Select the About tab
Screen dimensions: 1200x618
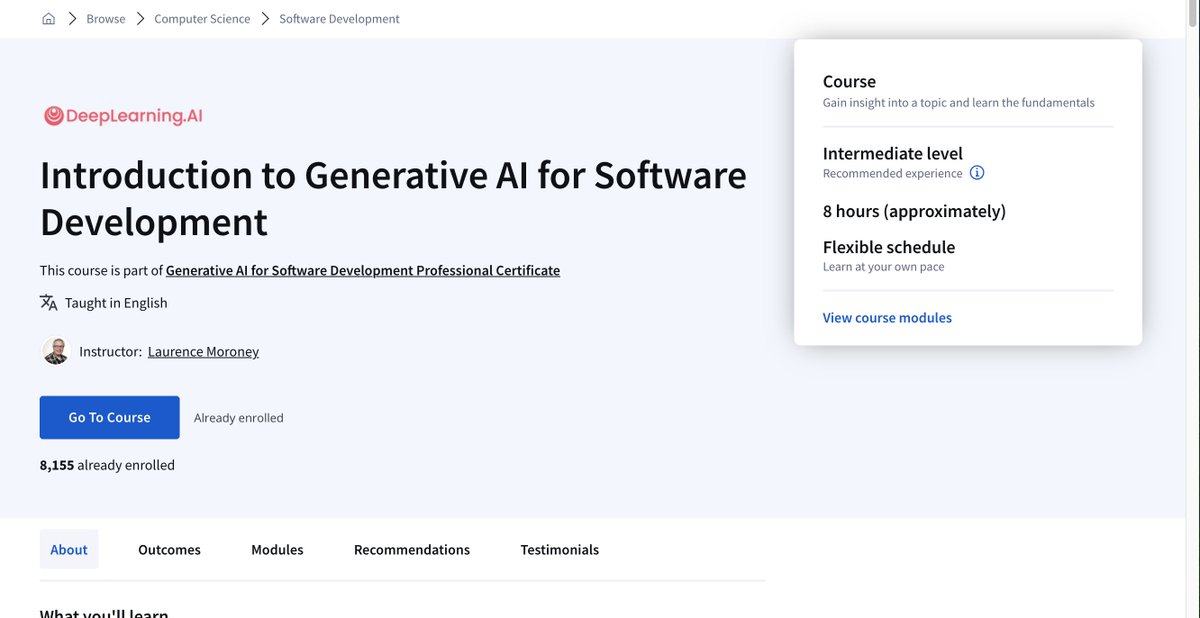pyautogui.click(x=69, y=549)
